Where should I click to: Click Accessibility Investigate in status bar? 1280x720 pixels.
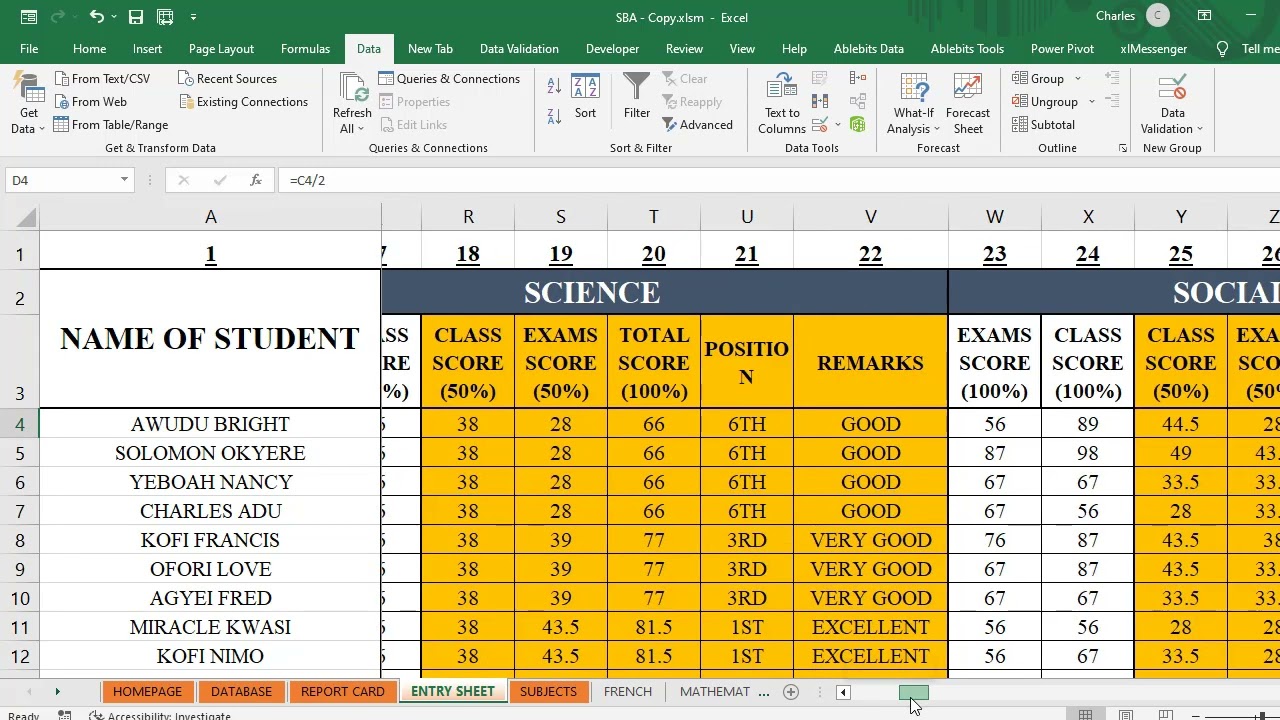pos(160,715)
